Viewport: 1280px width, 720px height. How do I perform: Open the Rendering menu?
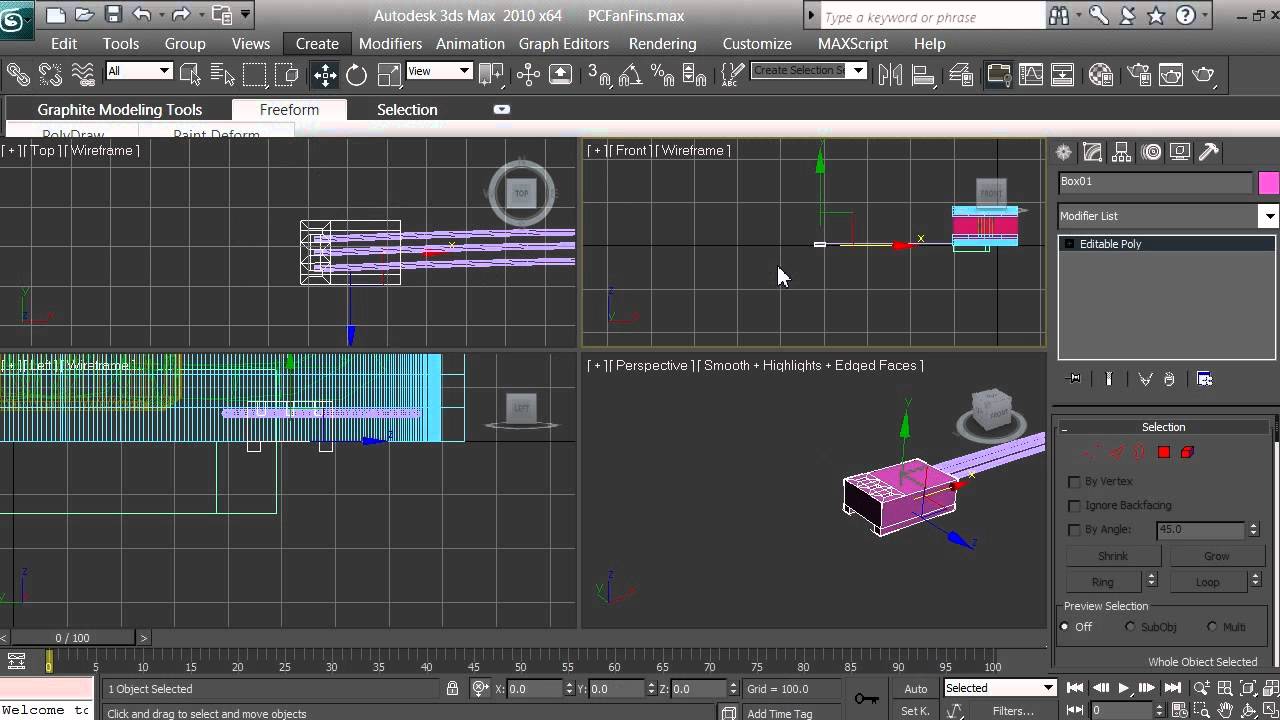(x=662, y=44)
